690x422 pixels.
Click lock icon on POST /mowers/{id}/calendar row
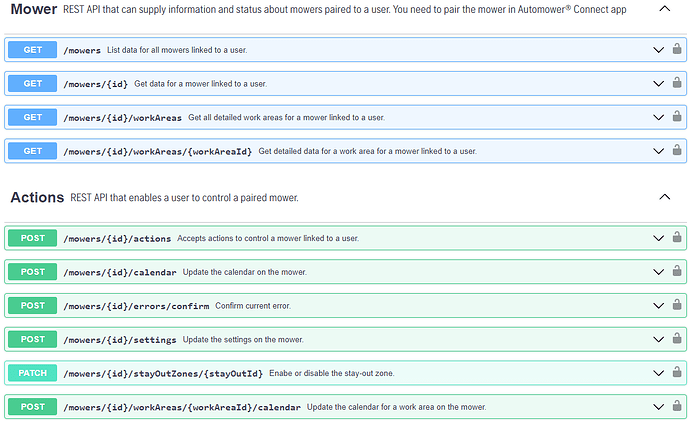click(x=677, y=272)
